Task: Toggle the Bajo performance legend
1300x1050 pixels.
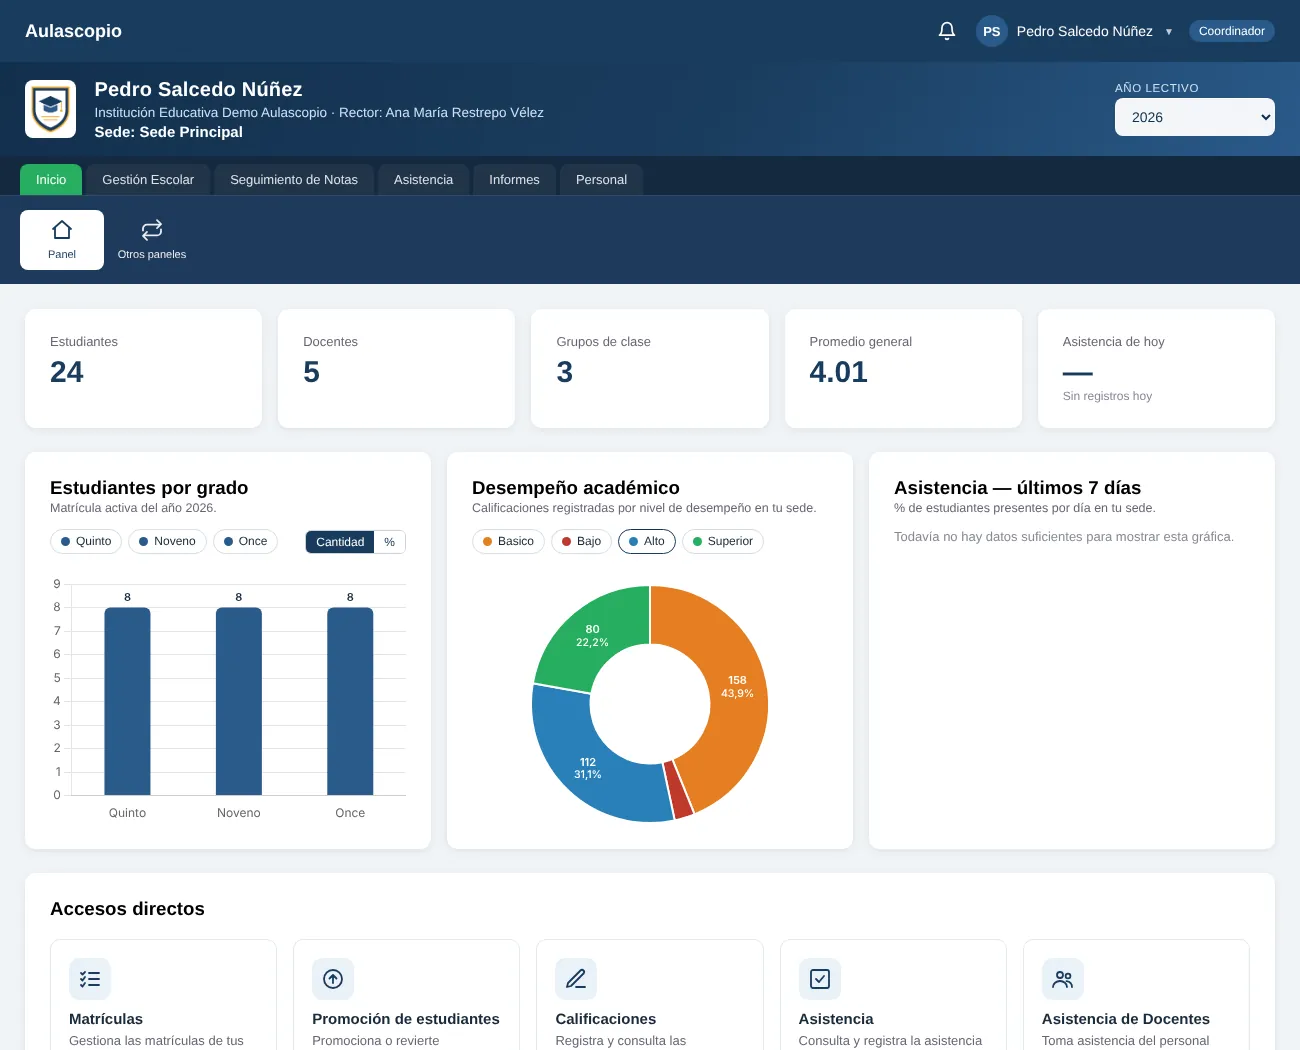Action: tap(581, 541)
